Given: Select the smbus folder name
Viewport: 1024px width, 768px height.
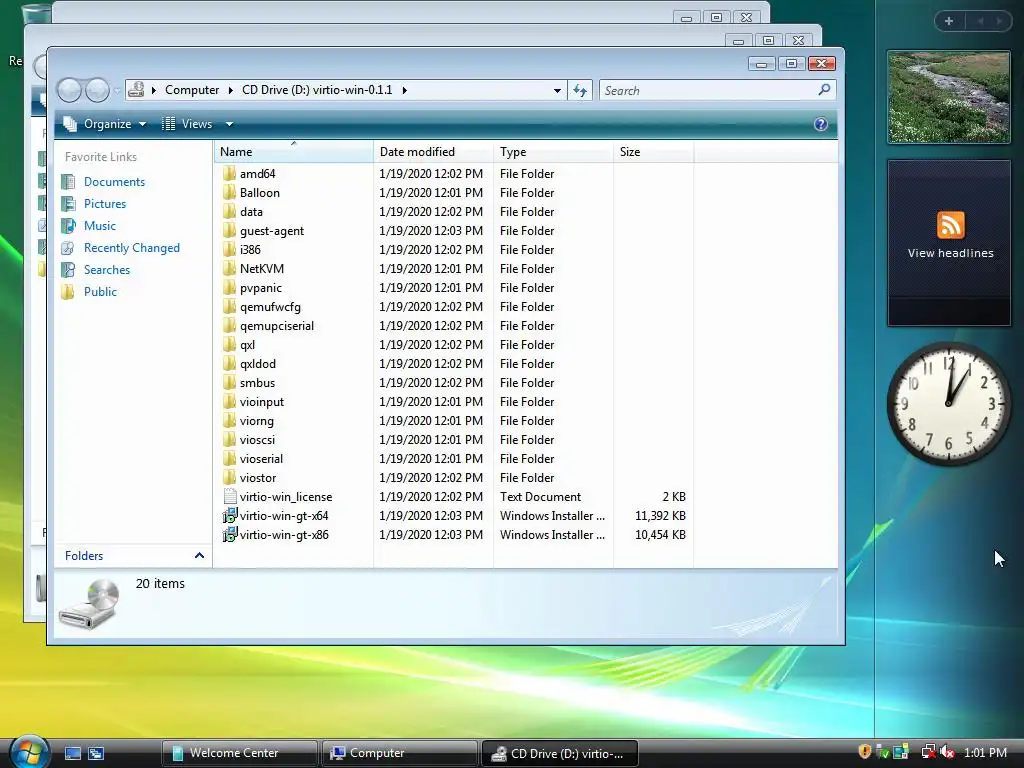Looking at the screenshot, I should click(x=257, y=383).
